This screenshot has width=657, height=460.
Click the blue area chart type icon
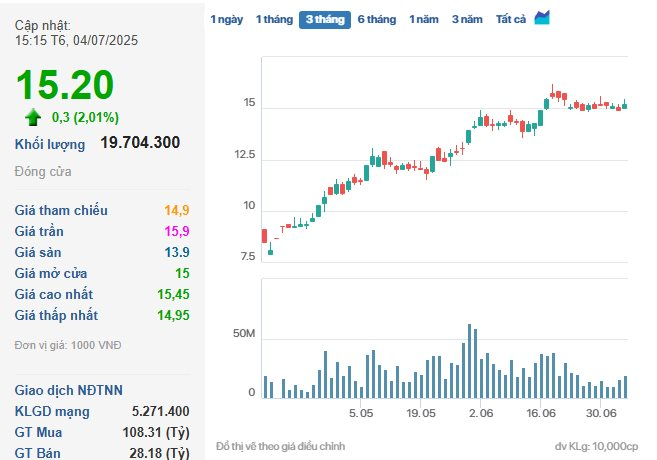click(x=542, y=18)
